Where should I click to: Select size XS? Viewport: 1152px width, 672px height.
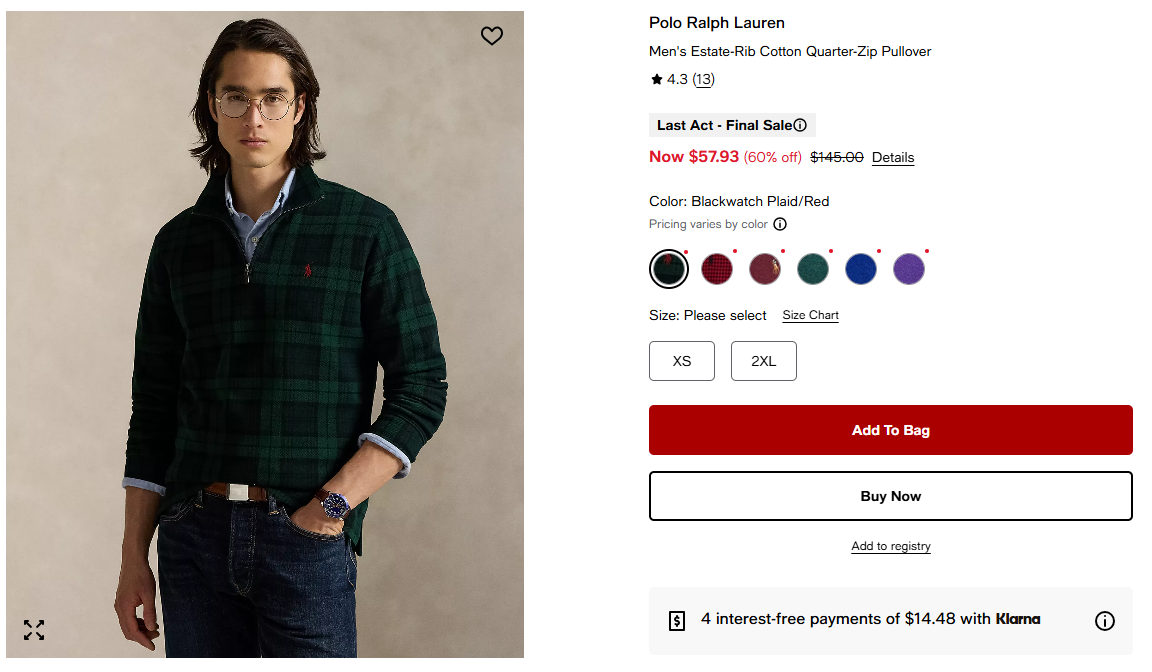point(681,361)
